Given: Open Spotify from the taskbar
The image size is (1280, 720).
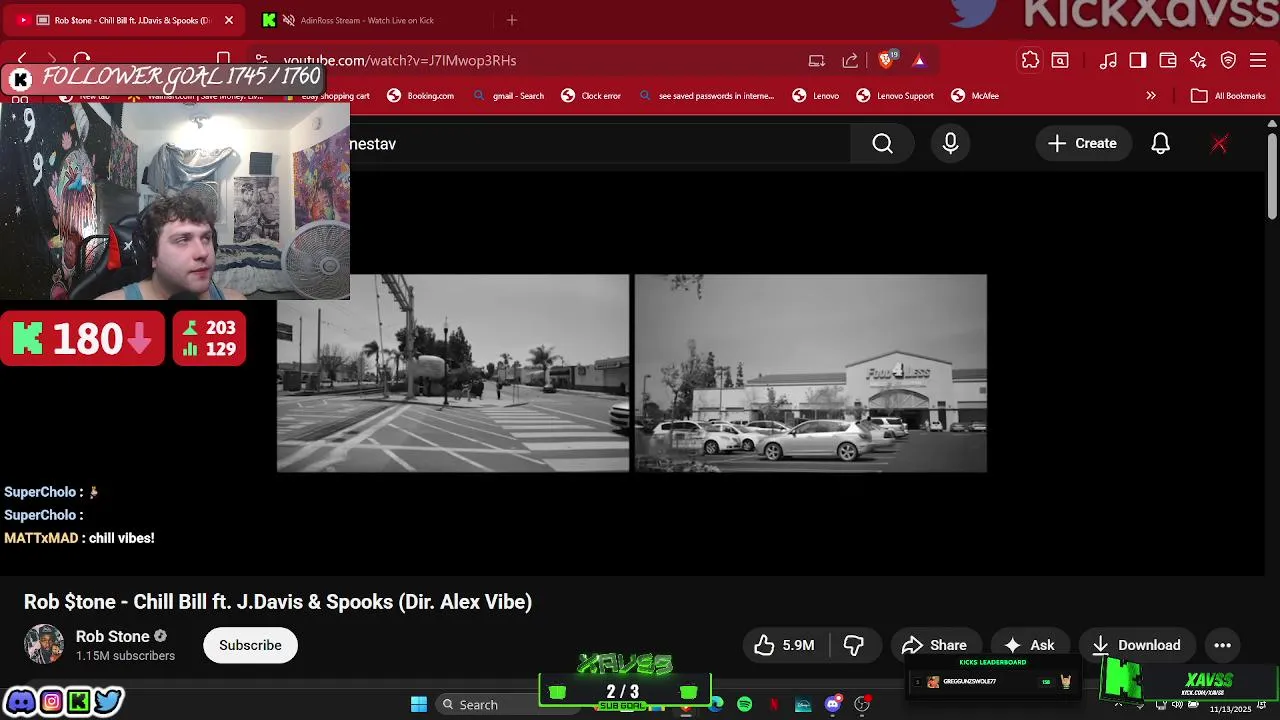Looking at the screenshot, I should pyautogui.click(x=744, y=705).
